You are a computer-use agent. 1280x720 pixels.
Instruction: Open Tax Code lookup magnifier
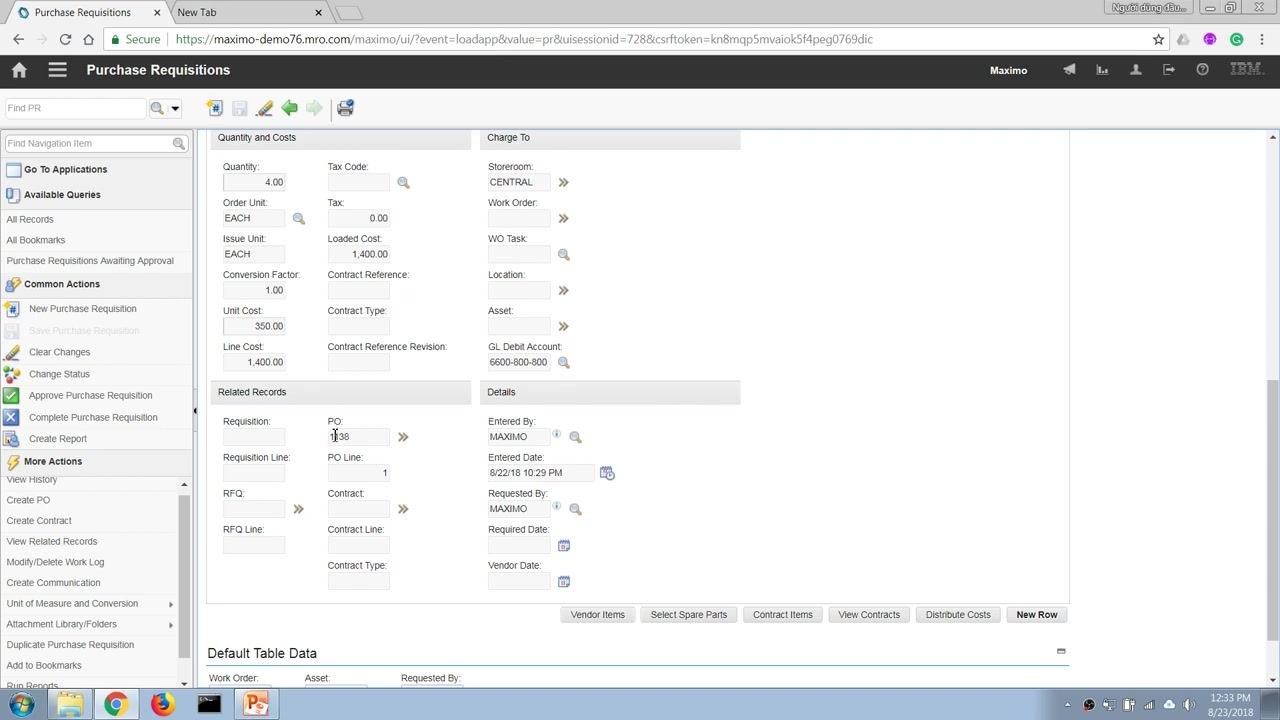403,183
